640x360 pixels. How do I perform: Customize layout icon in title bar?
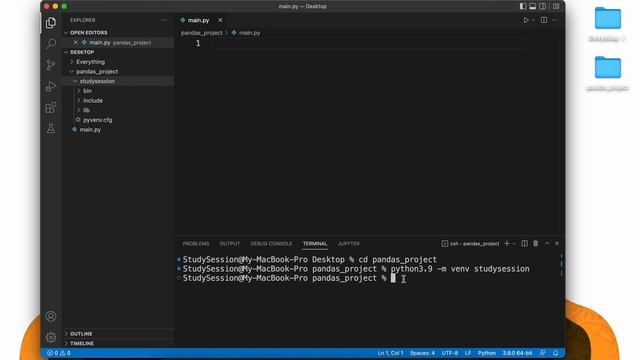[x=556, y=6]
